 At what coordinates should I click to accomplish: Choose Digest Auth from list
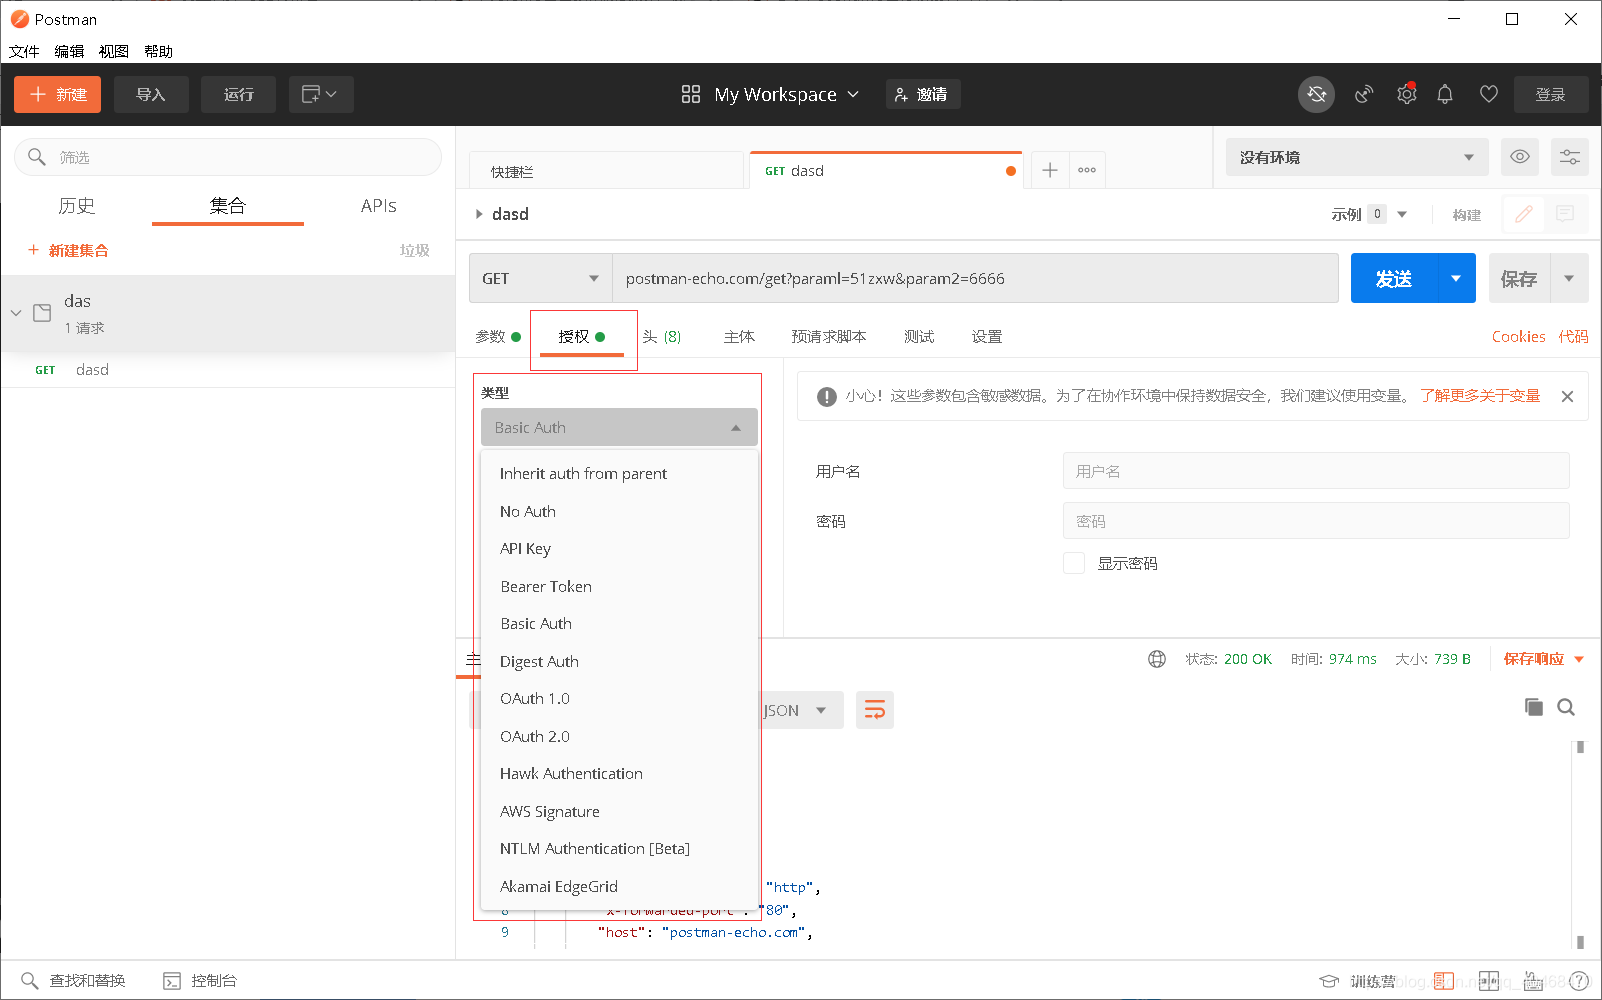539,661
